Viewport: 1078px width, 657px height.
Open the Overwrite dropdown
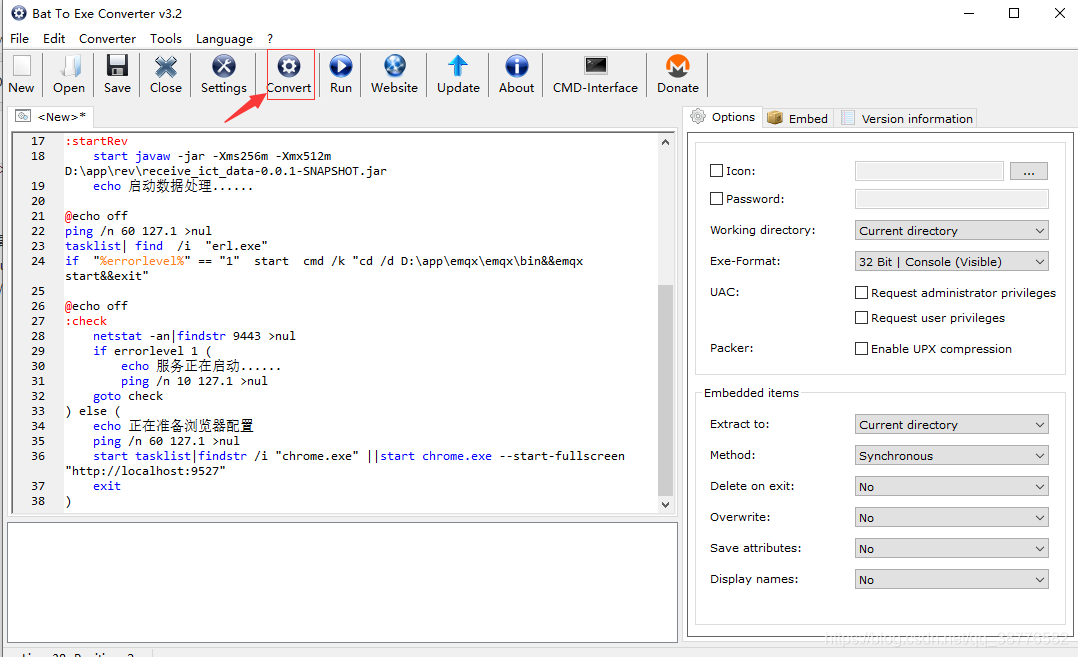(952, 517)
